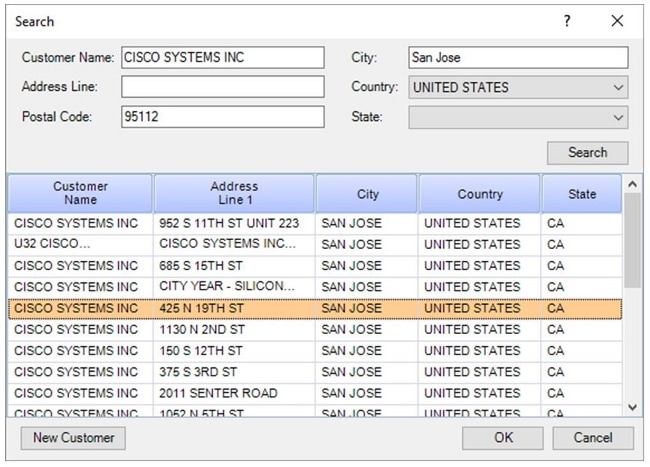Click the vertical scrollbar thumb

pos(632,240)
